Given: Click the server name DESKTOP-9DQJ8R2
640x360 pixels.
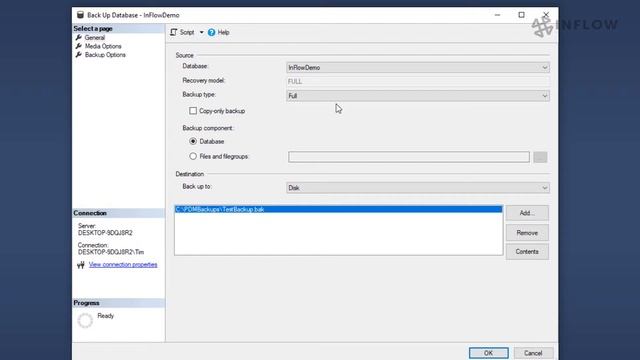Looking at the screenshot, I should point(105,233).
